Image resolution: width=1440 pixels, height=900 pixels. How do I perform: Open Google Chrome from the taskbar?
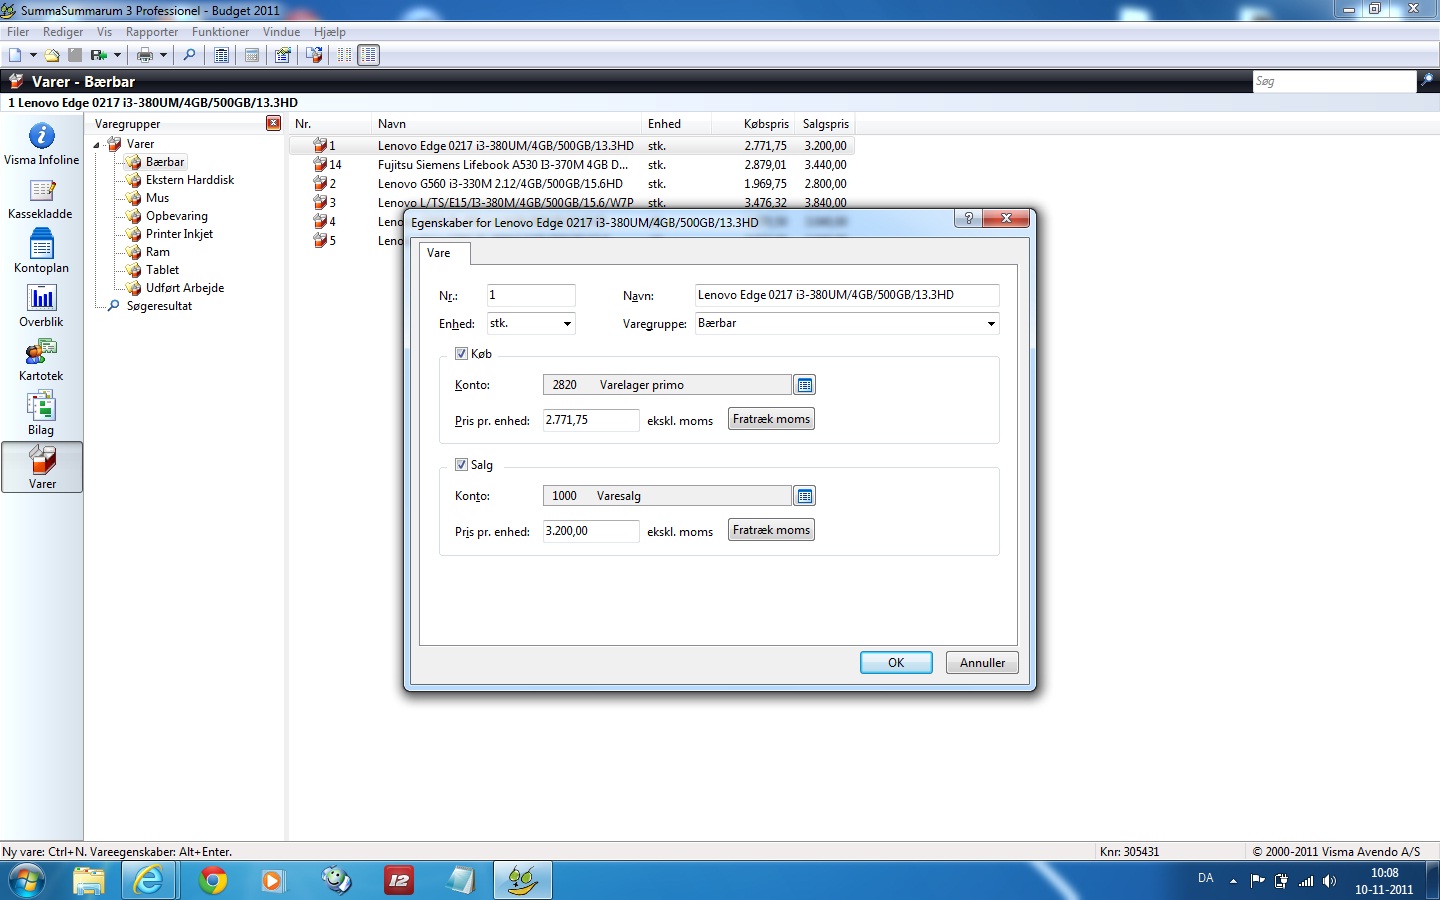click(212, 881)
